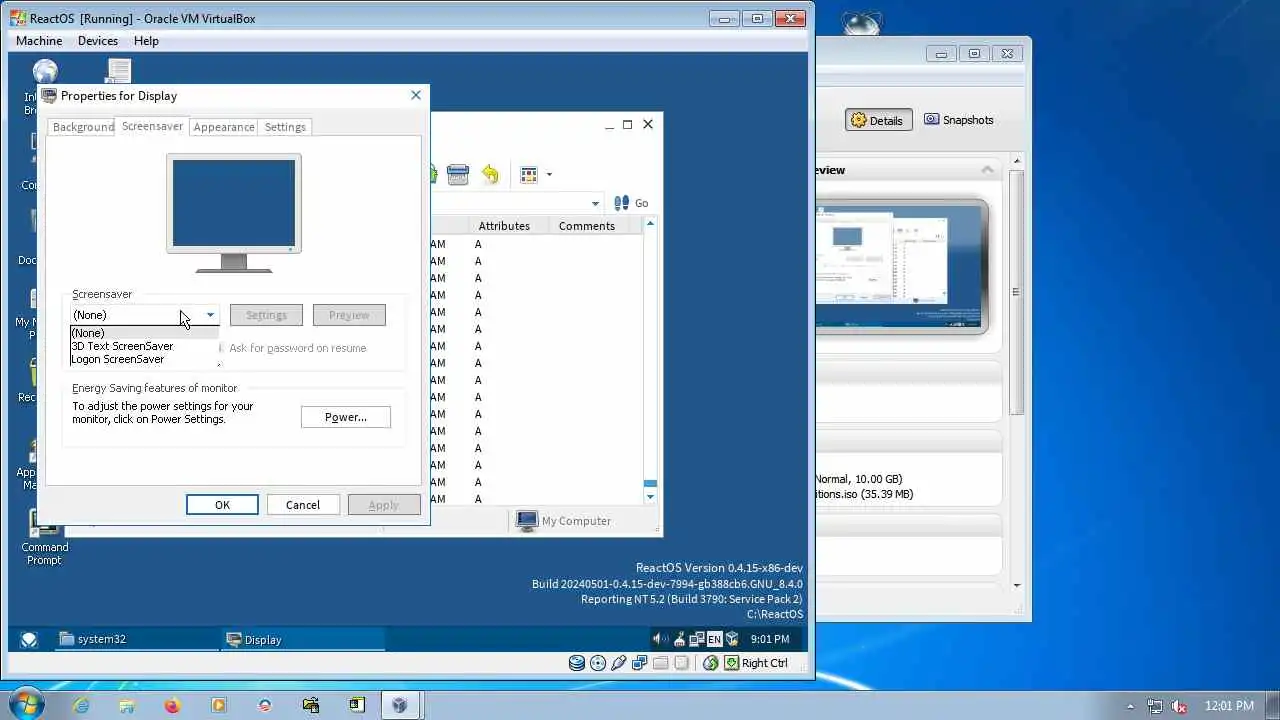Click the greyed Apply button
Viewport: 1280px width, 720px height.
(x=384, y=505)
